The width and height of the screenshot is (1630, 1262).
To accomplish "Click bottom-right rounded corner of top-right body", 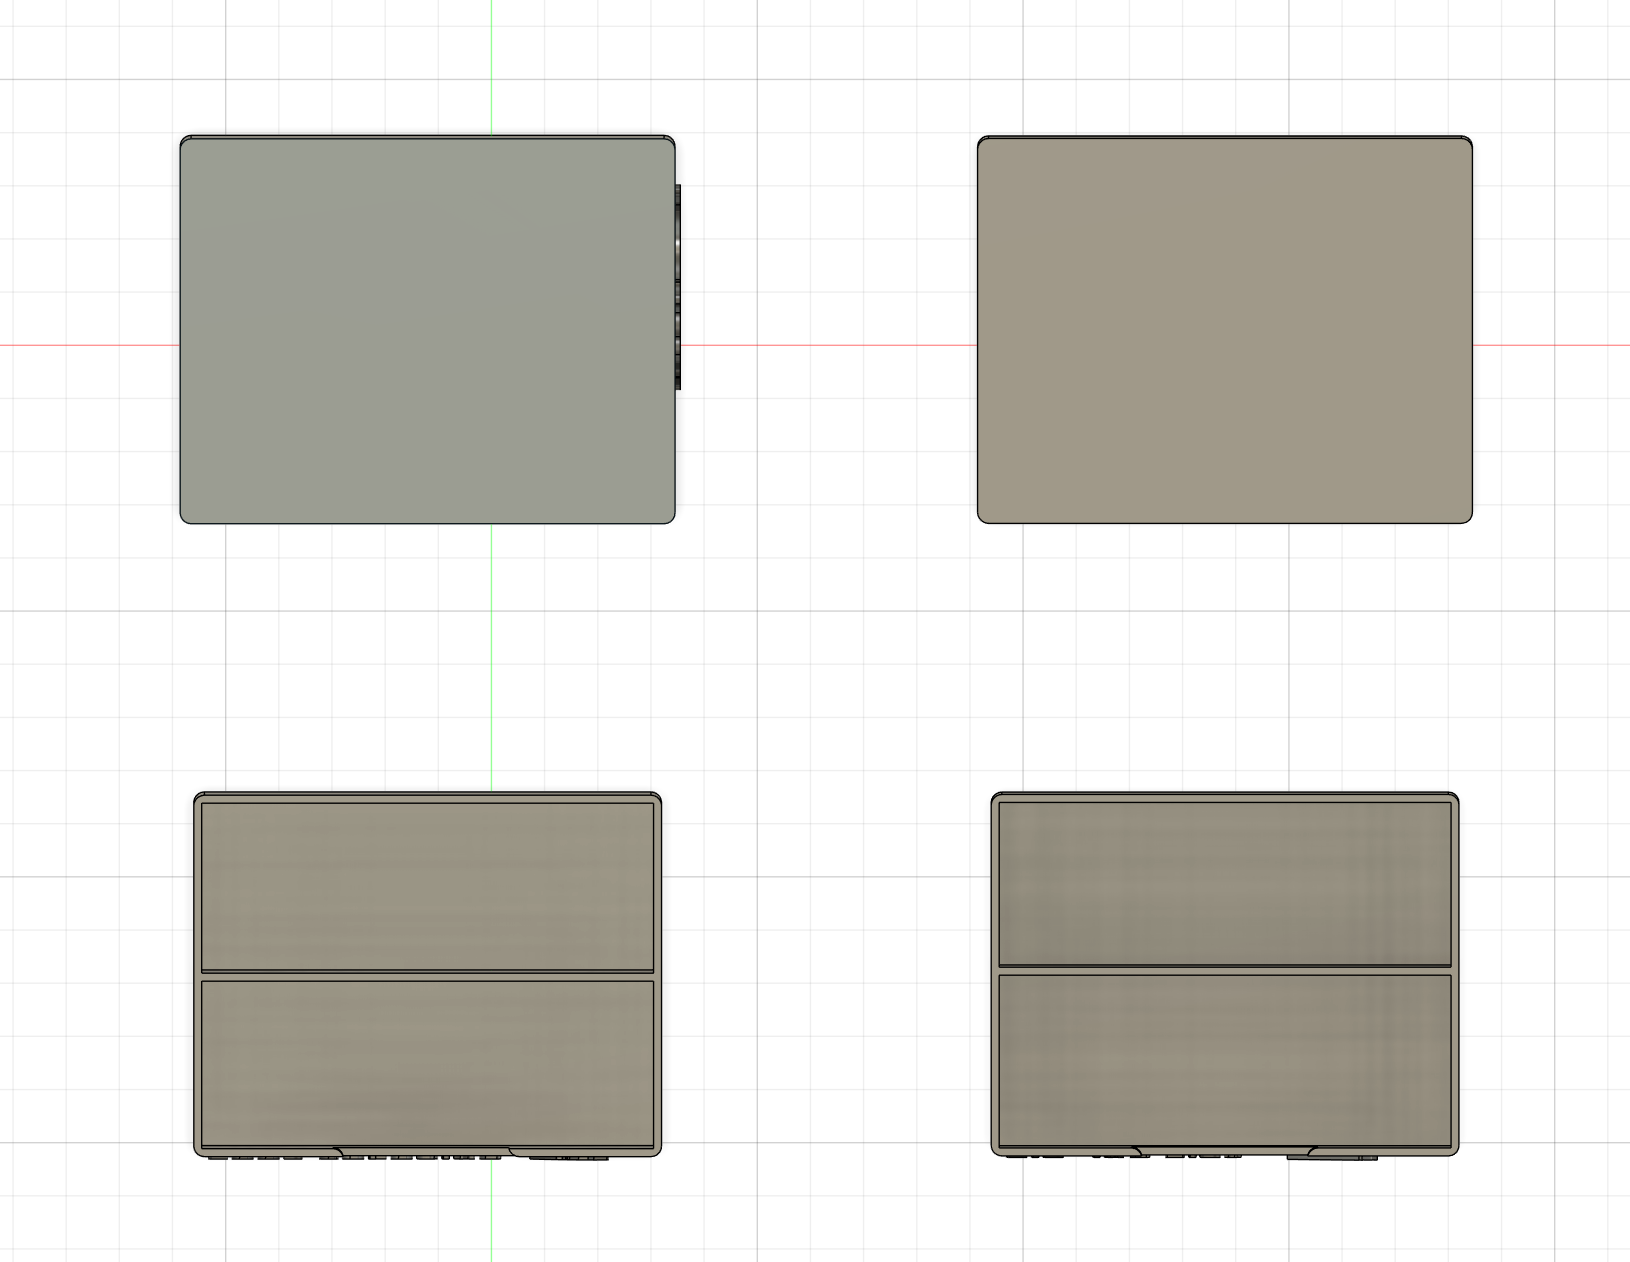I will pos(1467,517).
